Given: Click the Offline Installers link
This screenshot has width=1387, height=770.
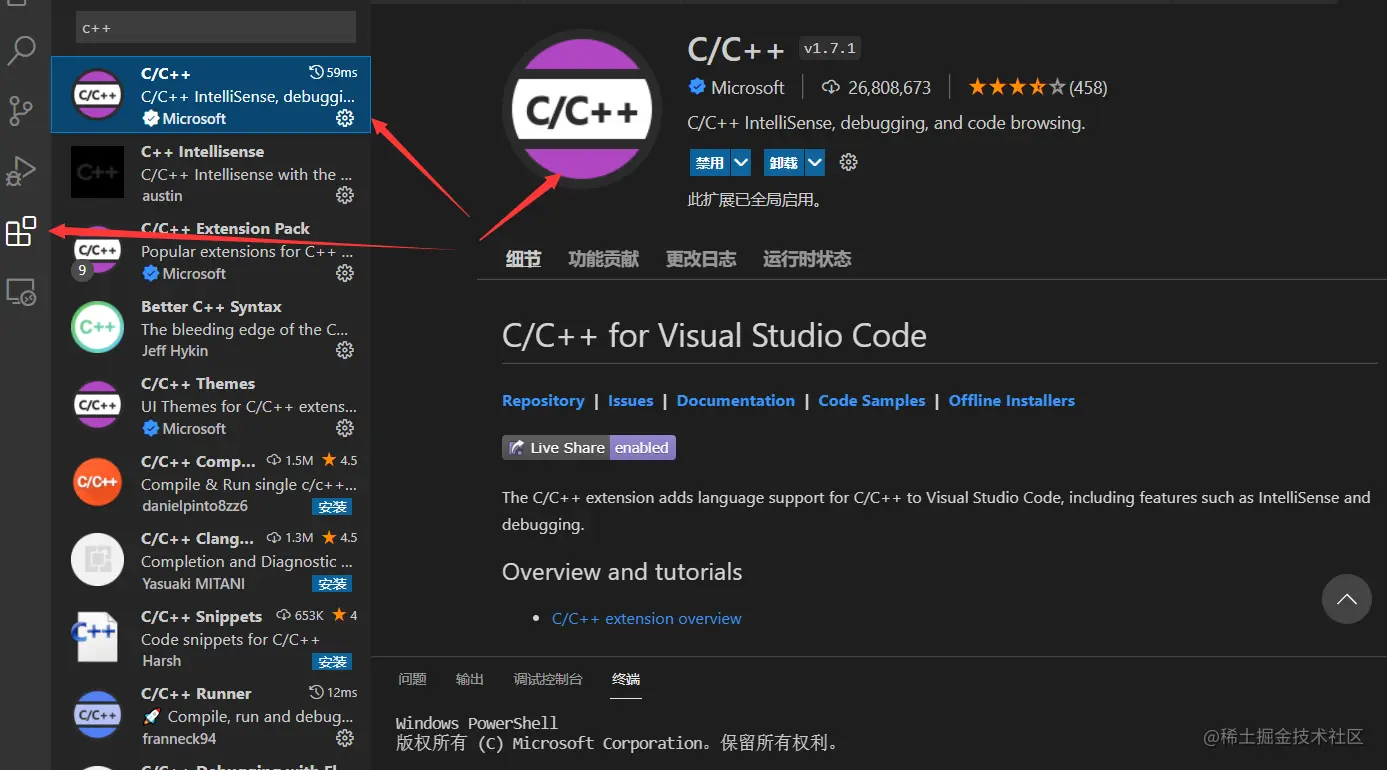Looking at the screenshot, I should pyautogui.click(x=1011, y=400).
